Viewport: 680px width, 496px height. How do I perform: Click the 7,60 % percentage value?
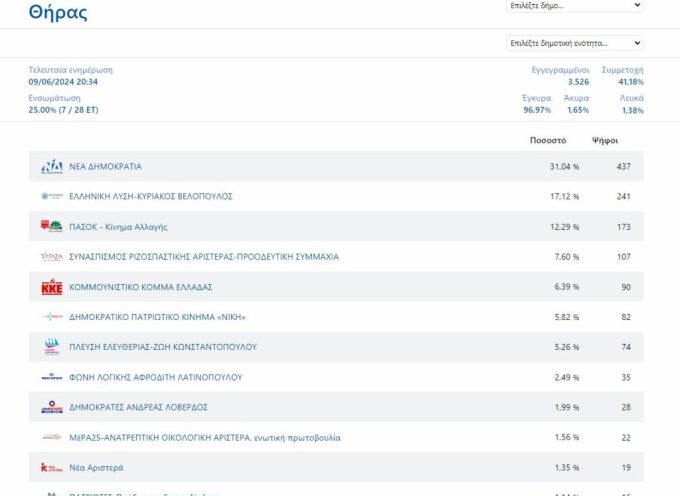tap(566, 257)
